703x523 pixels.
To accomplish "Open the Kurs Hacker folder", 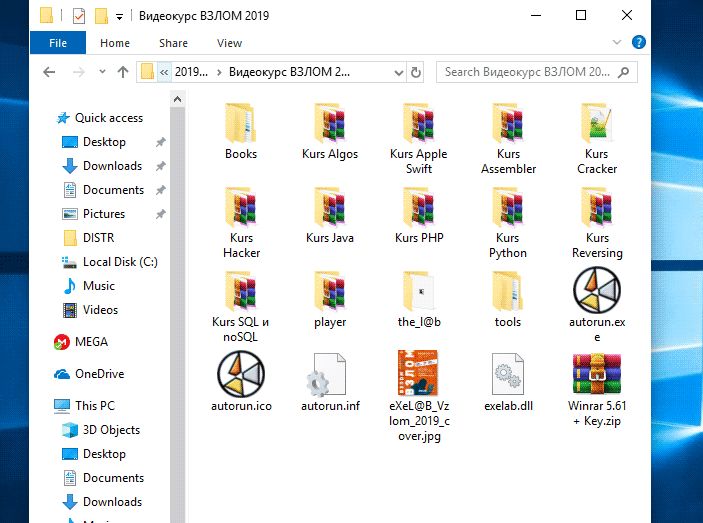I will 241,223.
